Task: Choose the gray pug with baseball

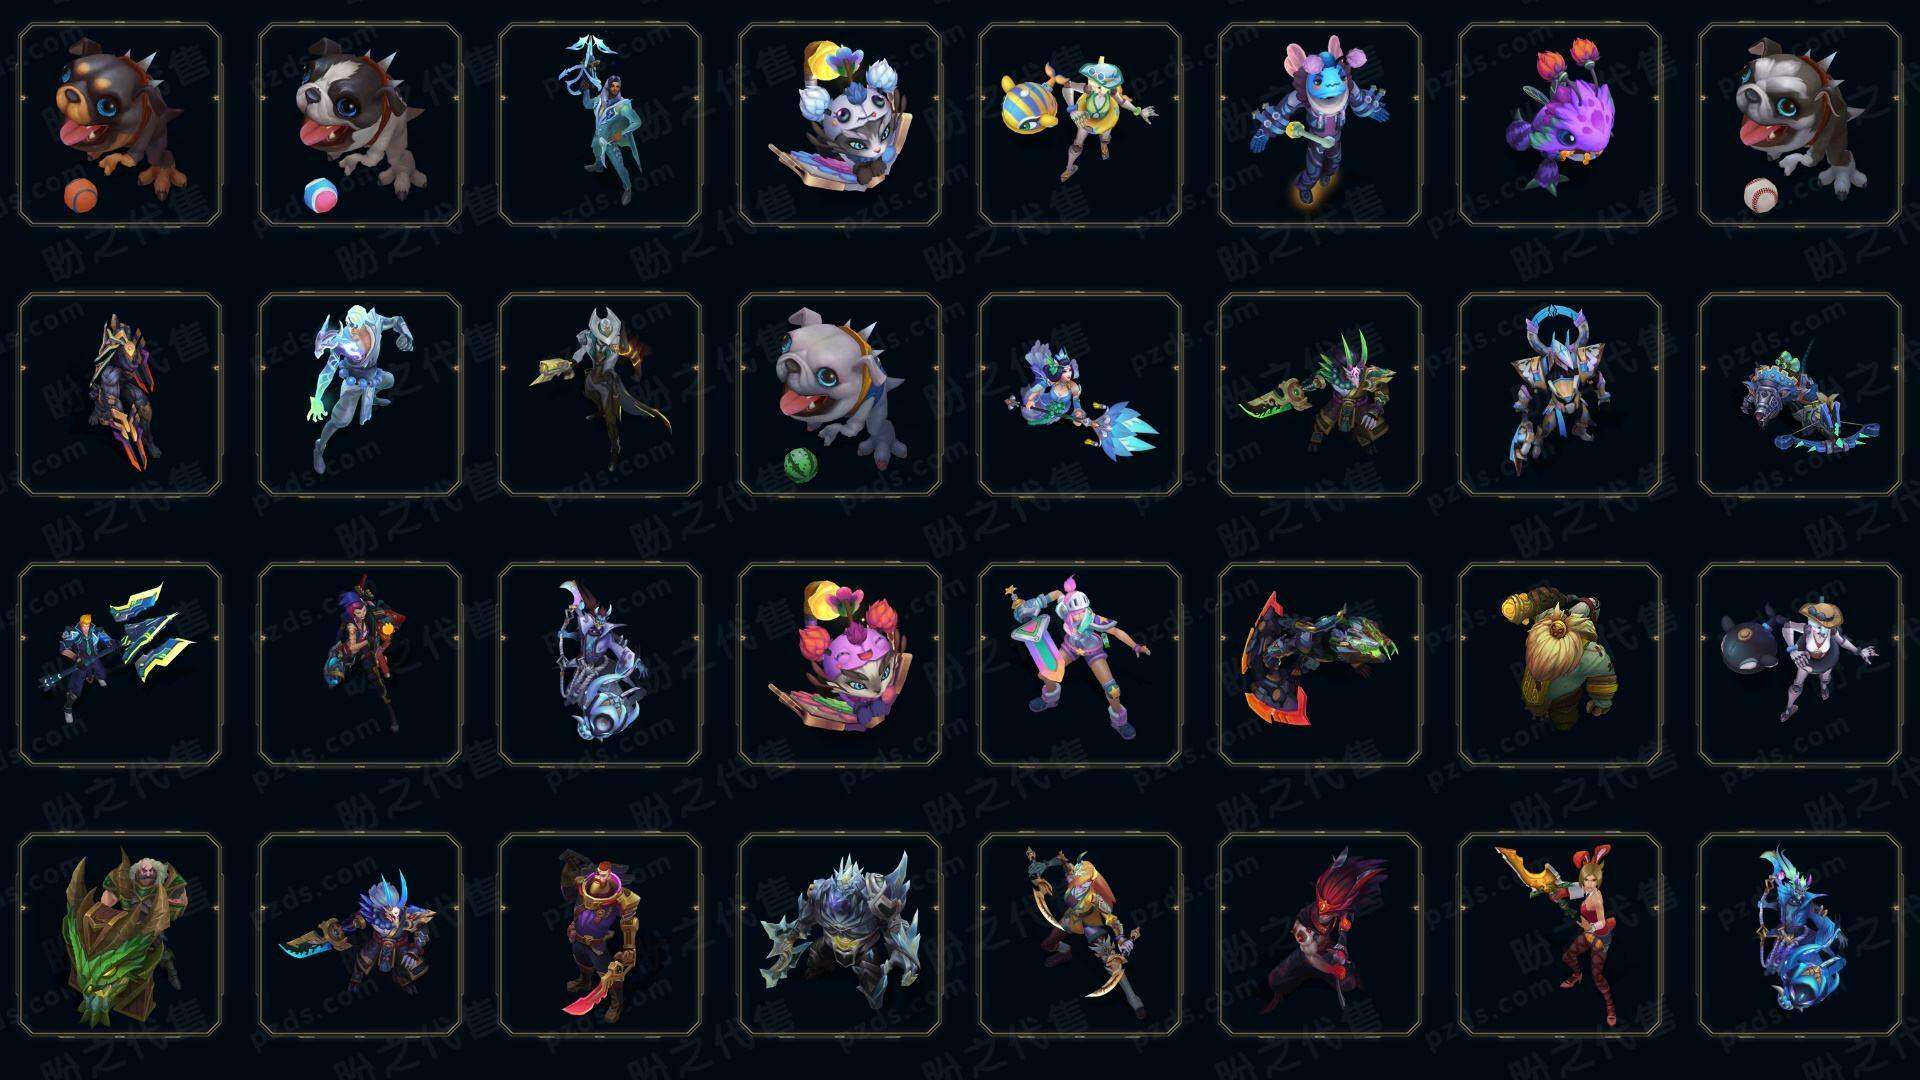Action: coord(1800,125)
